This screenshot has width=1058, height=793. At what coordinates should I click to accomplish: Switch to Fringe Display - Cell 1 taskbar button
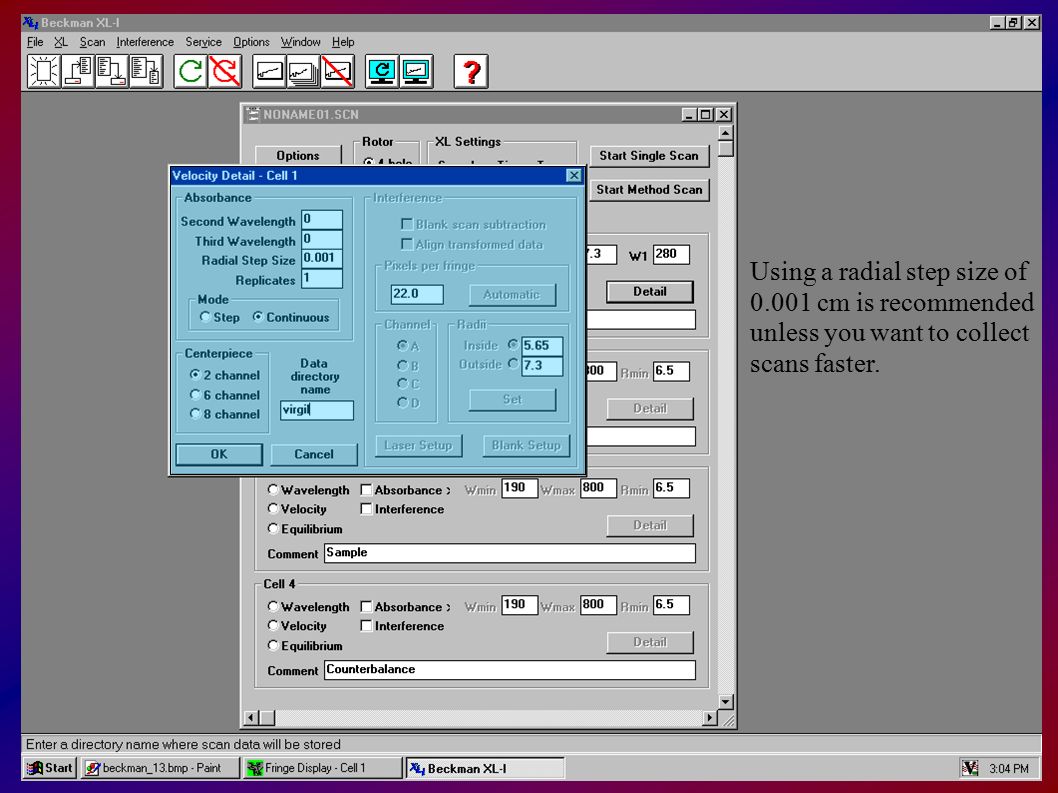pos(323,768)
